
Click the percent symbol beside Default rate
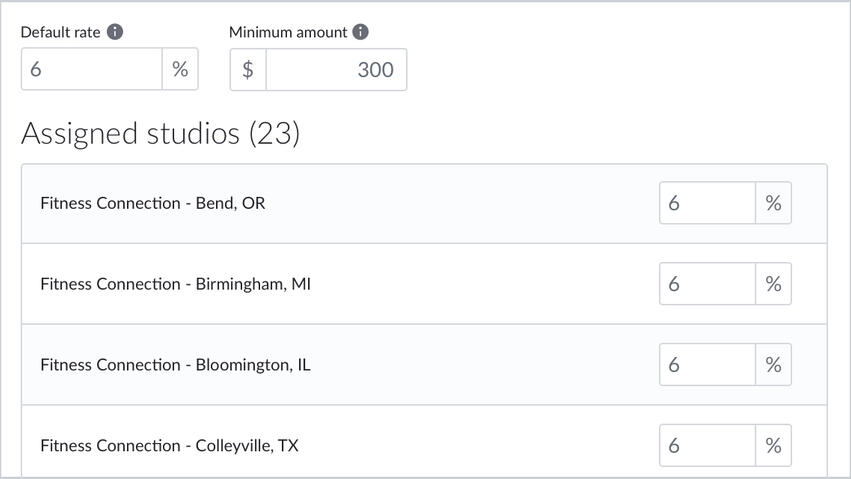click(x=180, y=69)
